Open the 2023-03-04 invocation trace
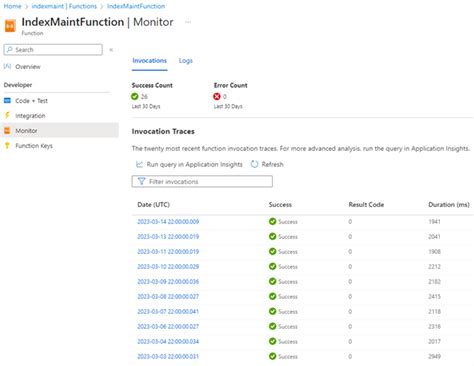This screenshot has width=474, height=366. tap(168, 342)
